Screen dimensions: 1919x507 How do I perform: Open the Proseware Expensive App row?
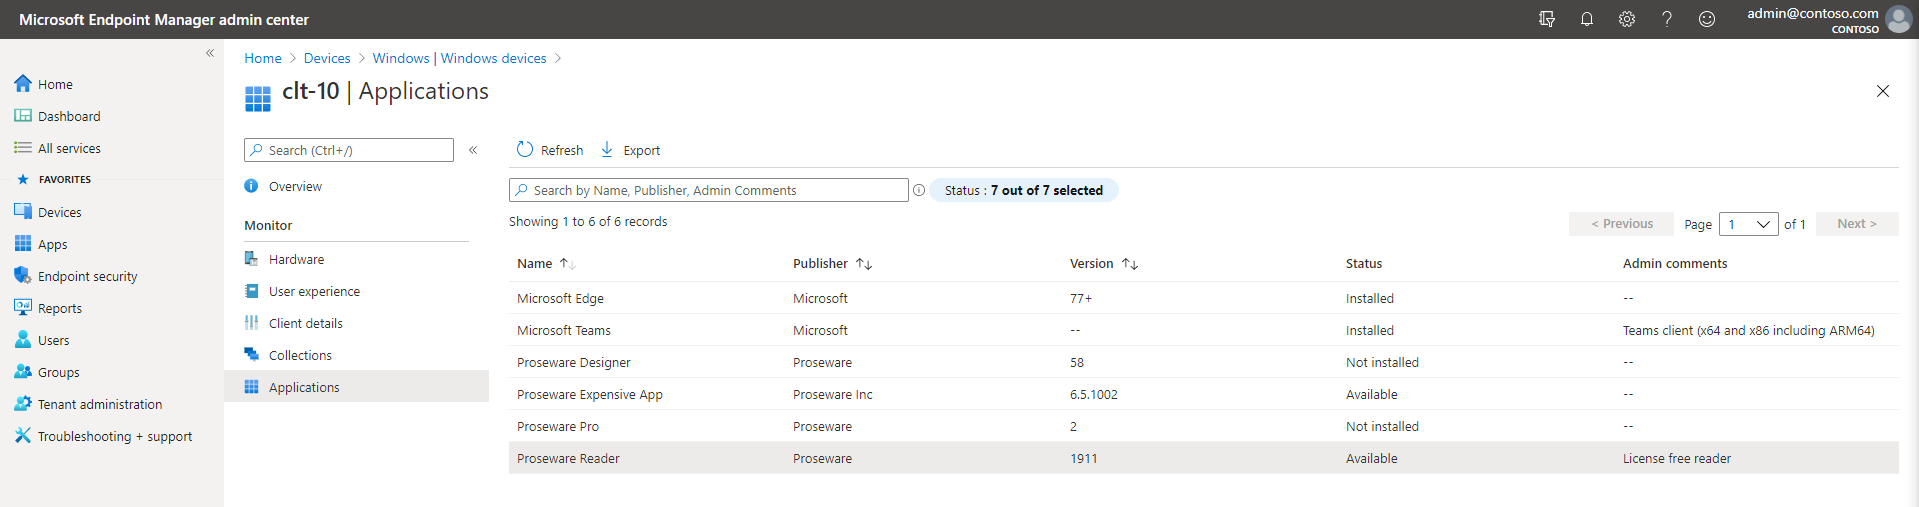(x=1203, y=394)
